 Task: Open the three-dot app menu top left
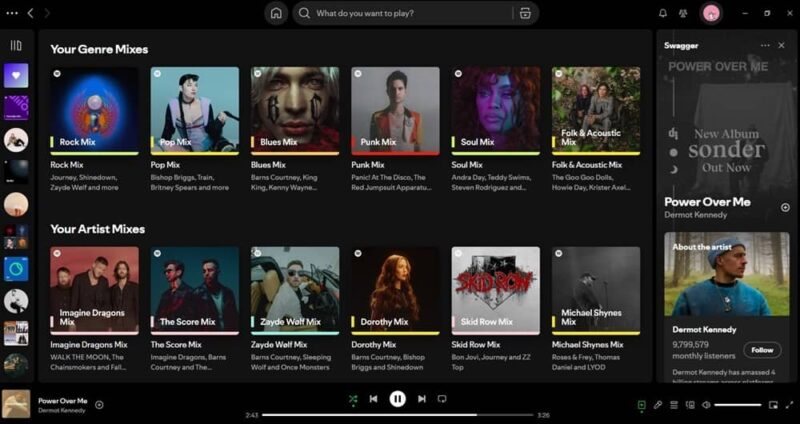12,13
